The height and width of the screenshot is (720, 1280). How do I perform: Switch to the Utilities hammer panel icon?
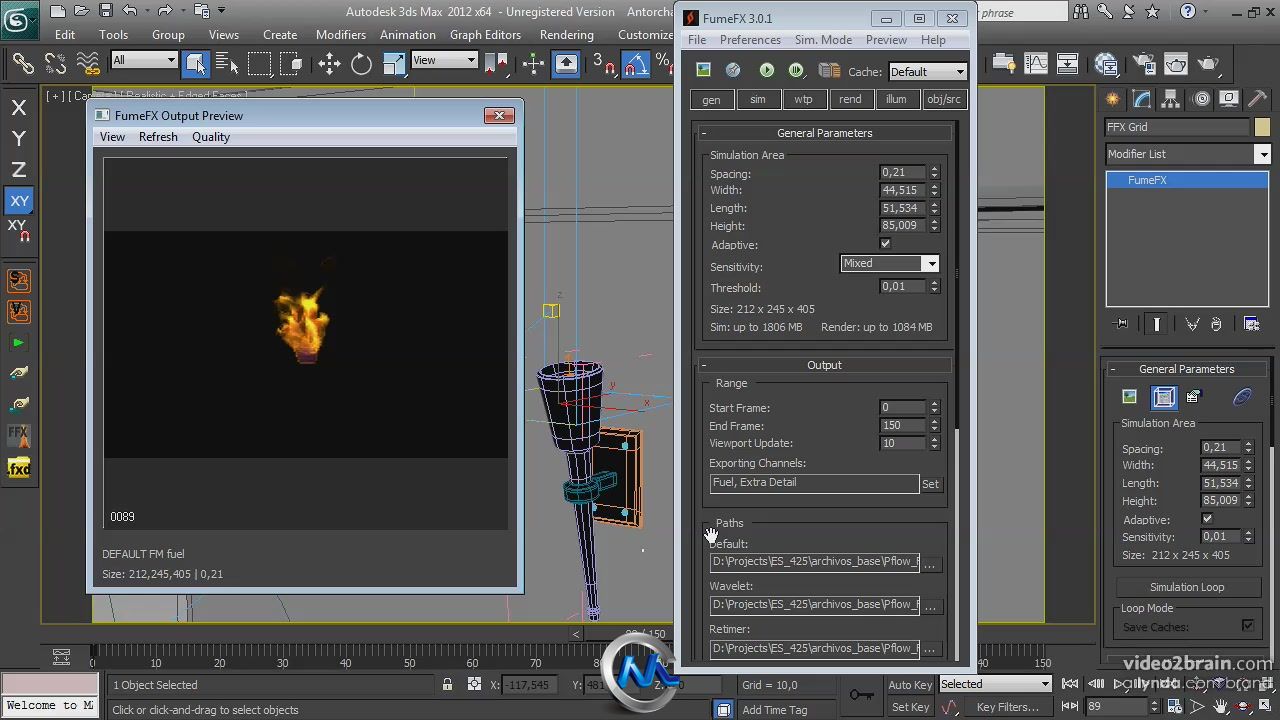click(1258, 98)
